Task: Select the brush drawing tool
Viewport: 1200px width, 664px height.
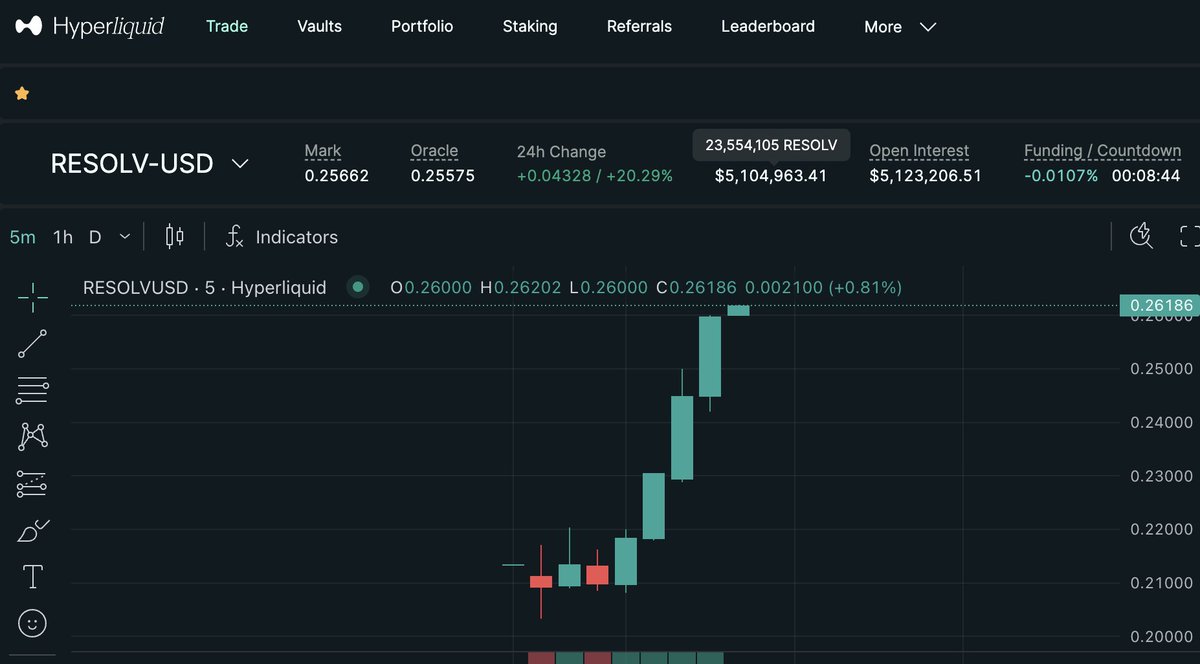Action: coord(32,531)
